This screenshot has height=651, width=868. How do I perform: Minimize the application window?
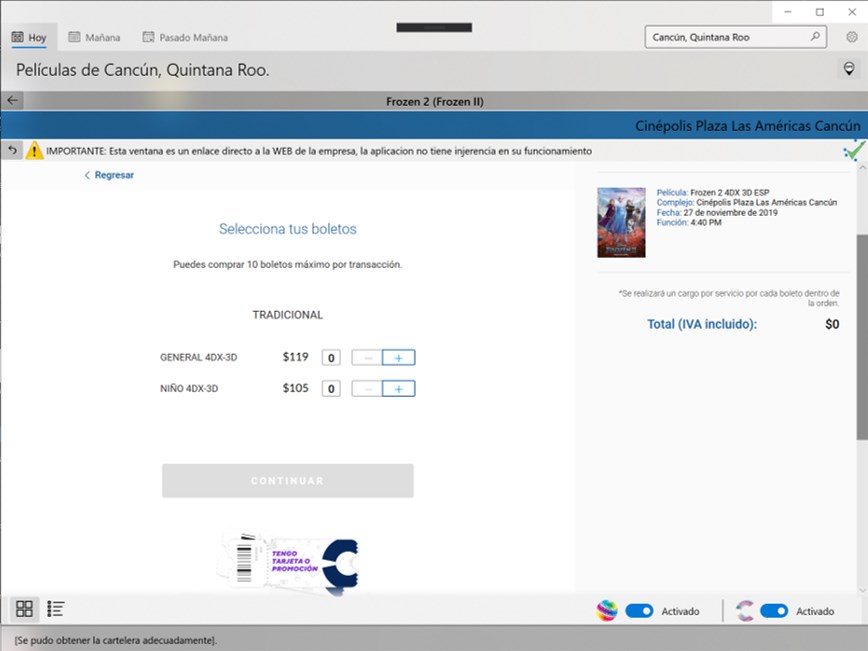click(x=788, y=12)
